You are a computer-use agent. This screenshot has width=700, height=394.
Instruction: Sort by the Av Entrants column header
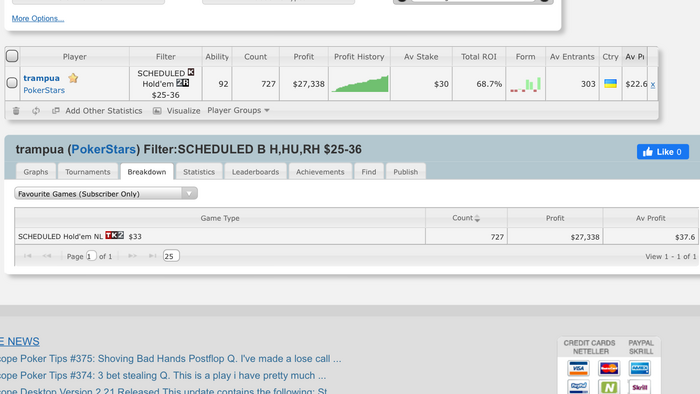tap(572, 57)
